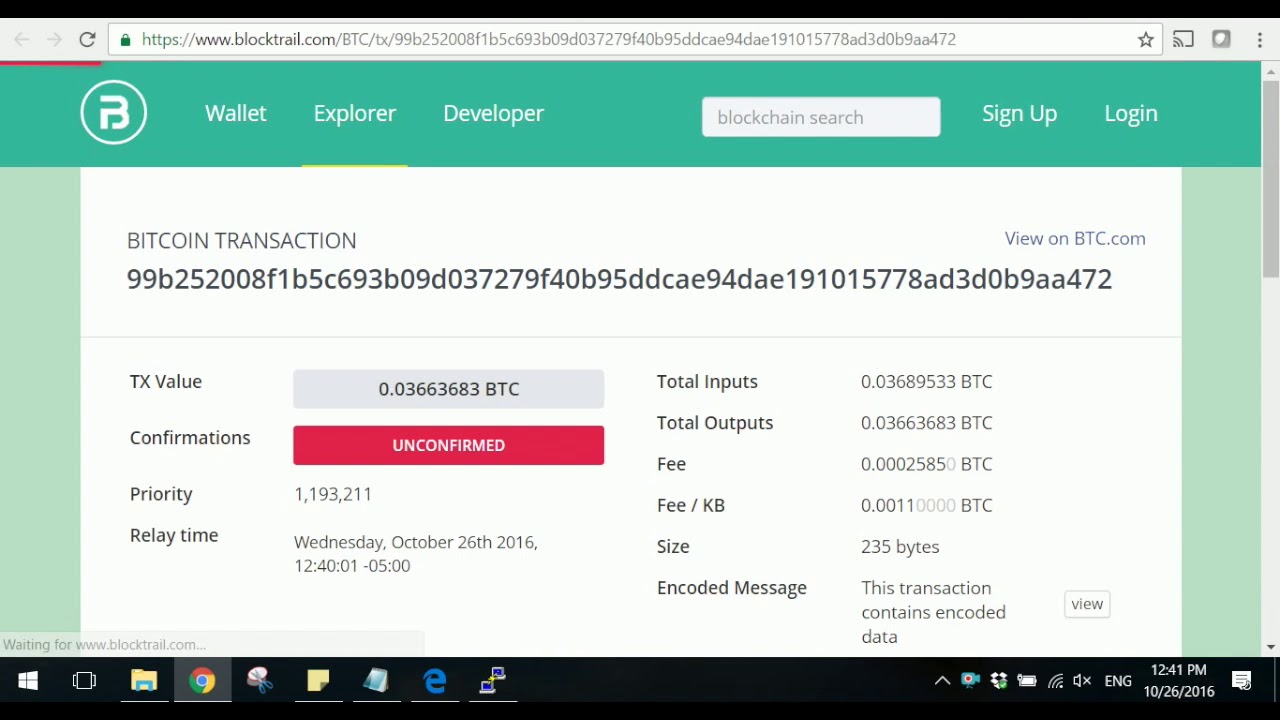This screenshot has height=720, width=1280.
Task: Select the transaction hash heading text
Action: [619, 279]
